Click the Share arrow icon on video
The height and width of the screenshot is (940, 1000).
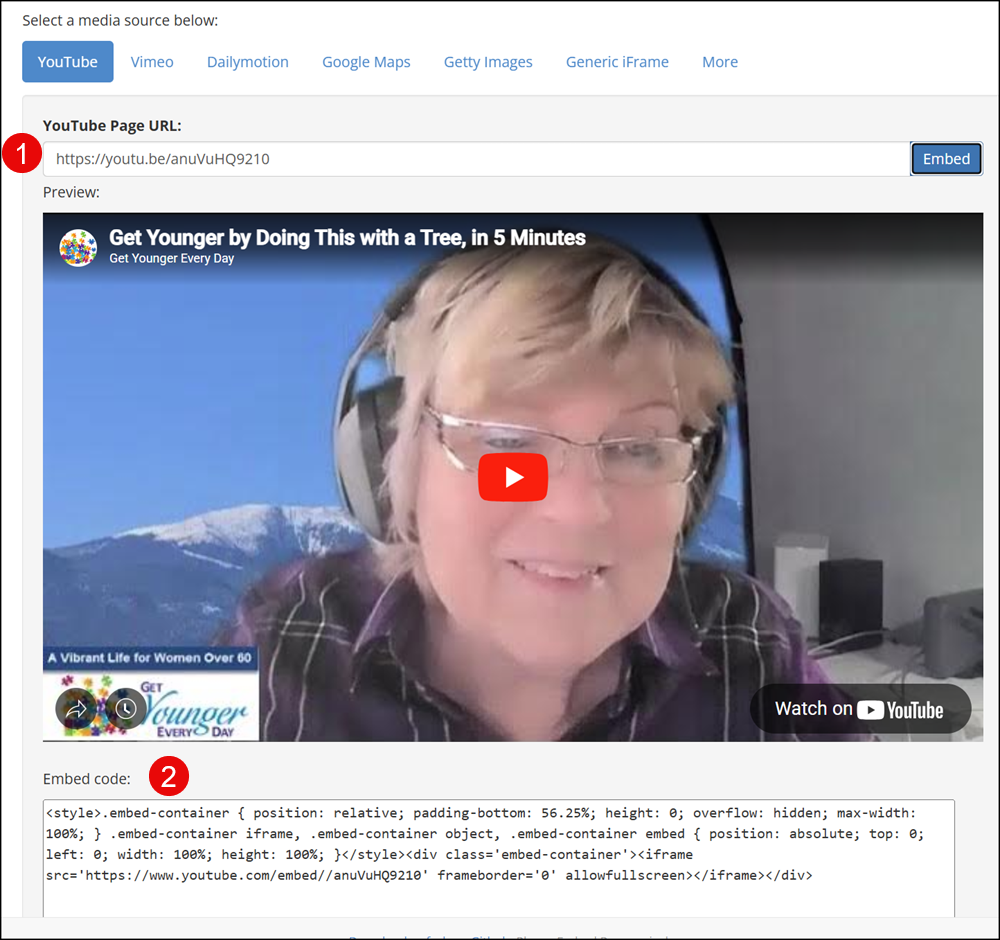[x=76, y=709]
